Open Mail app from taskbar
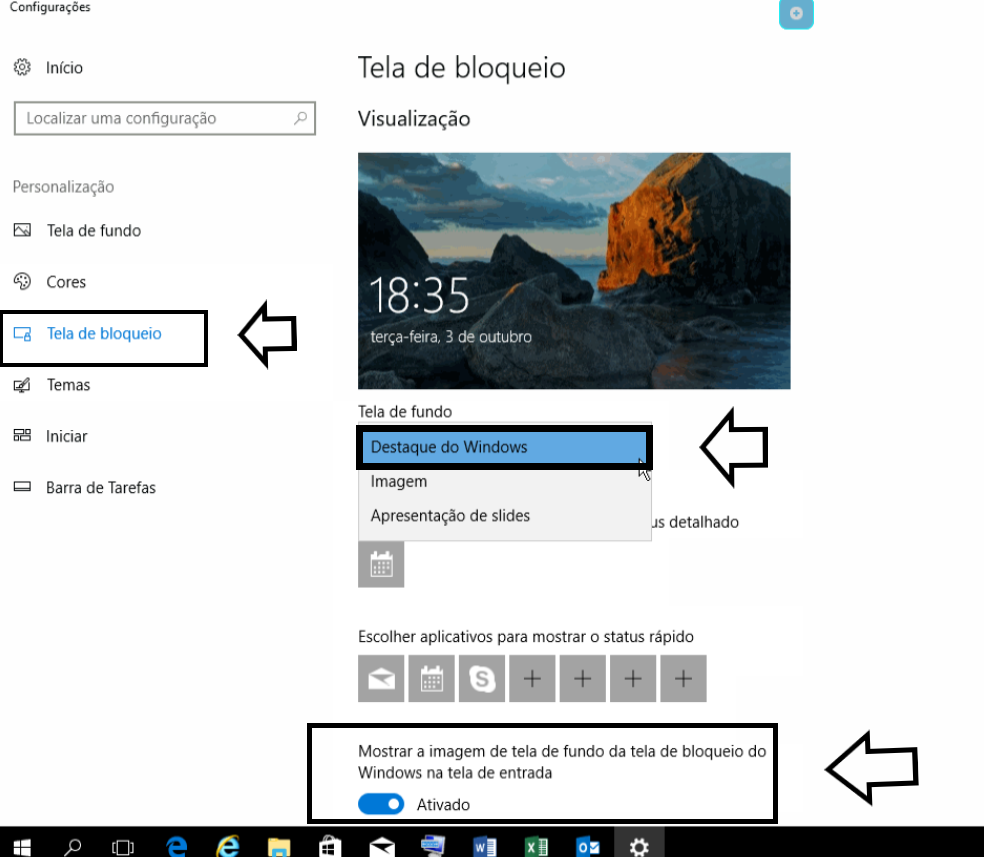The height and width of the screenshot is (857, 984). tap(382, 847)
